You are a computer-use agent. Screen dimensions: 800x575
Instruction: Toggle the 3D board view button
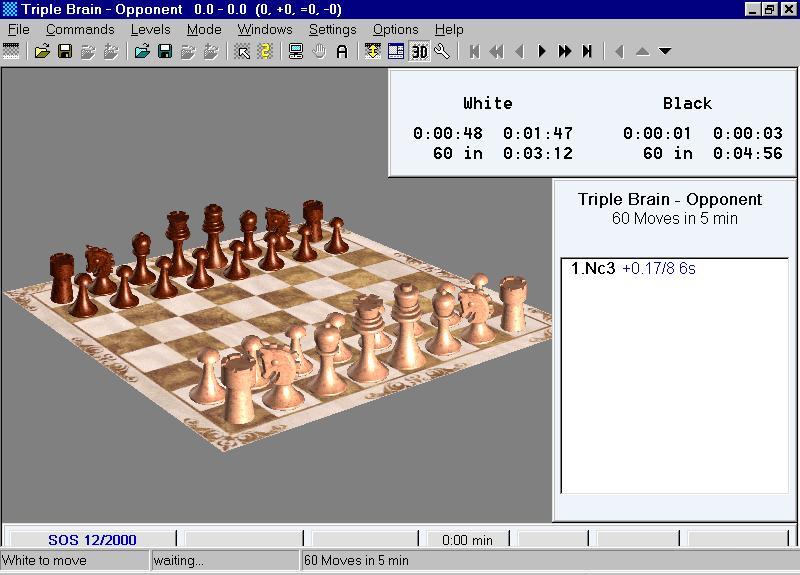(x=419, y=51)
